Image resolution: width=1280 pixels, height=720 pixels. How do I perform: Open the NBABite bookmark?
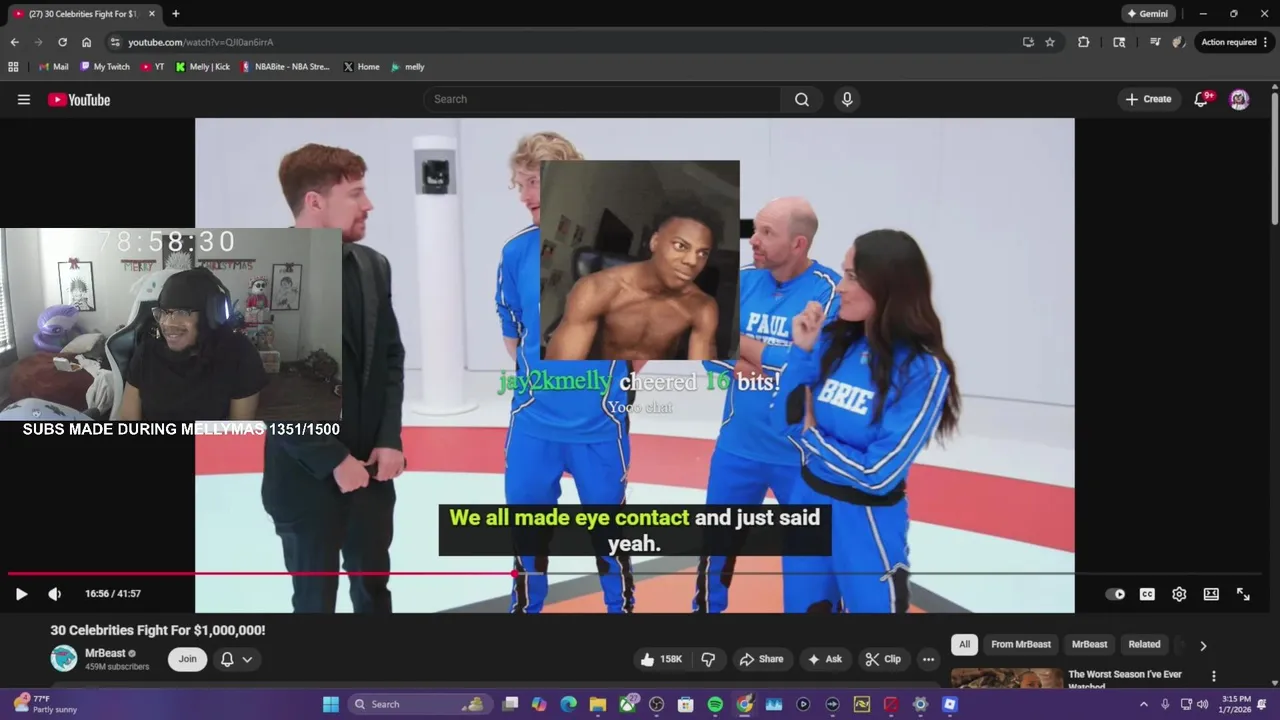pyautogui.click(x=285, y=67)
